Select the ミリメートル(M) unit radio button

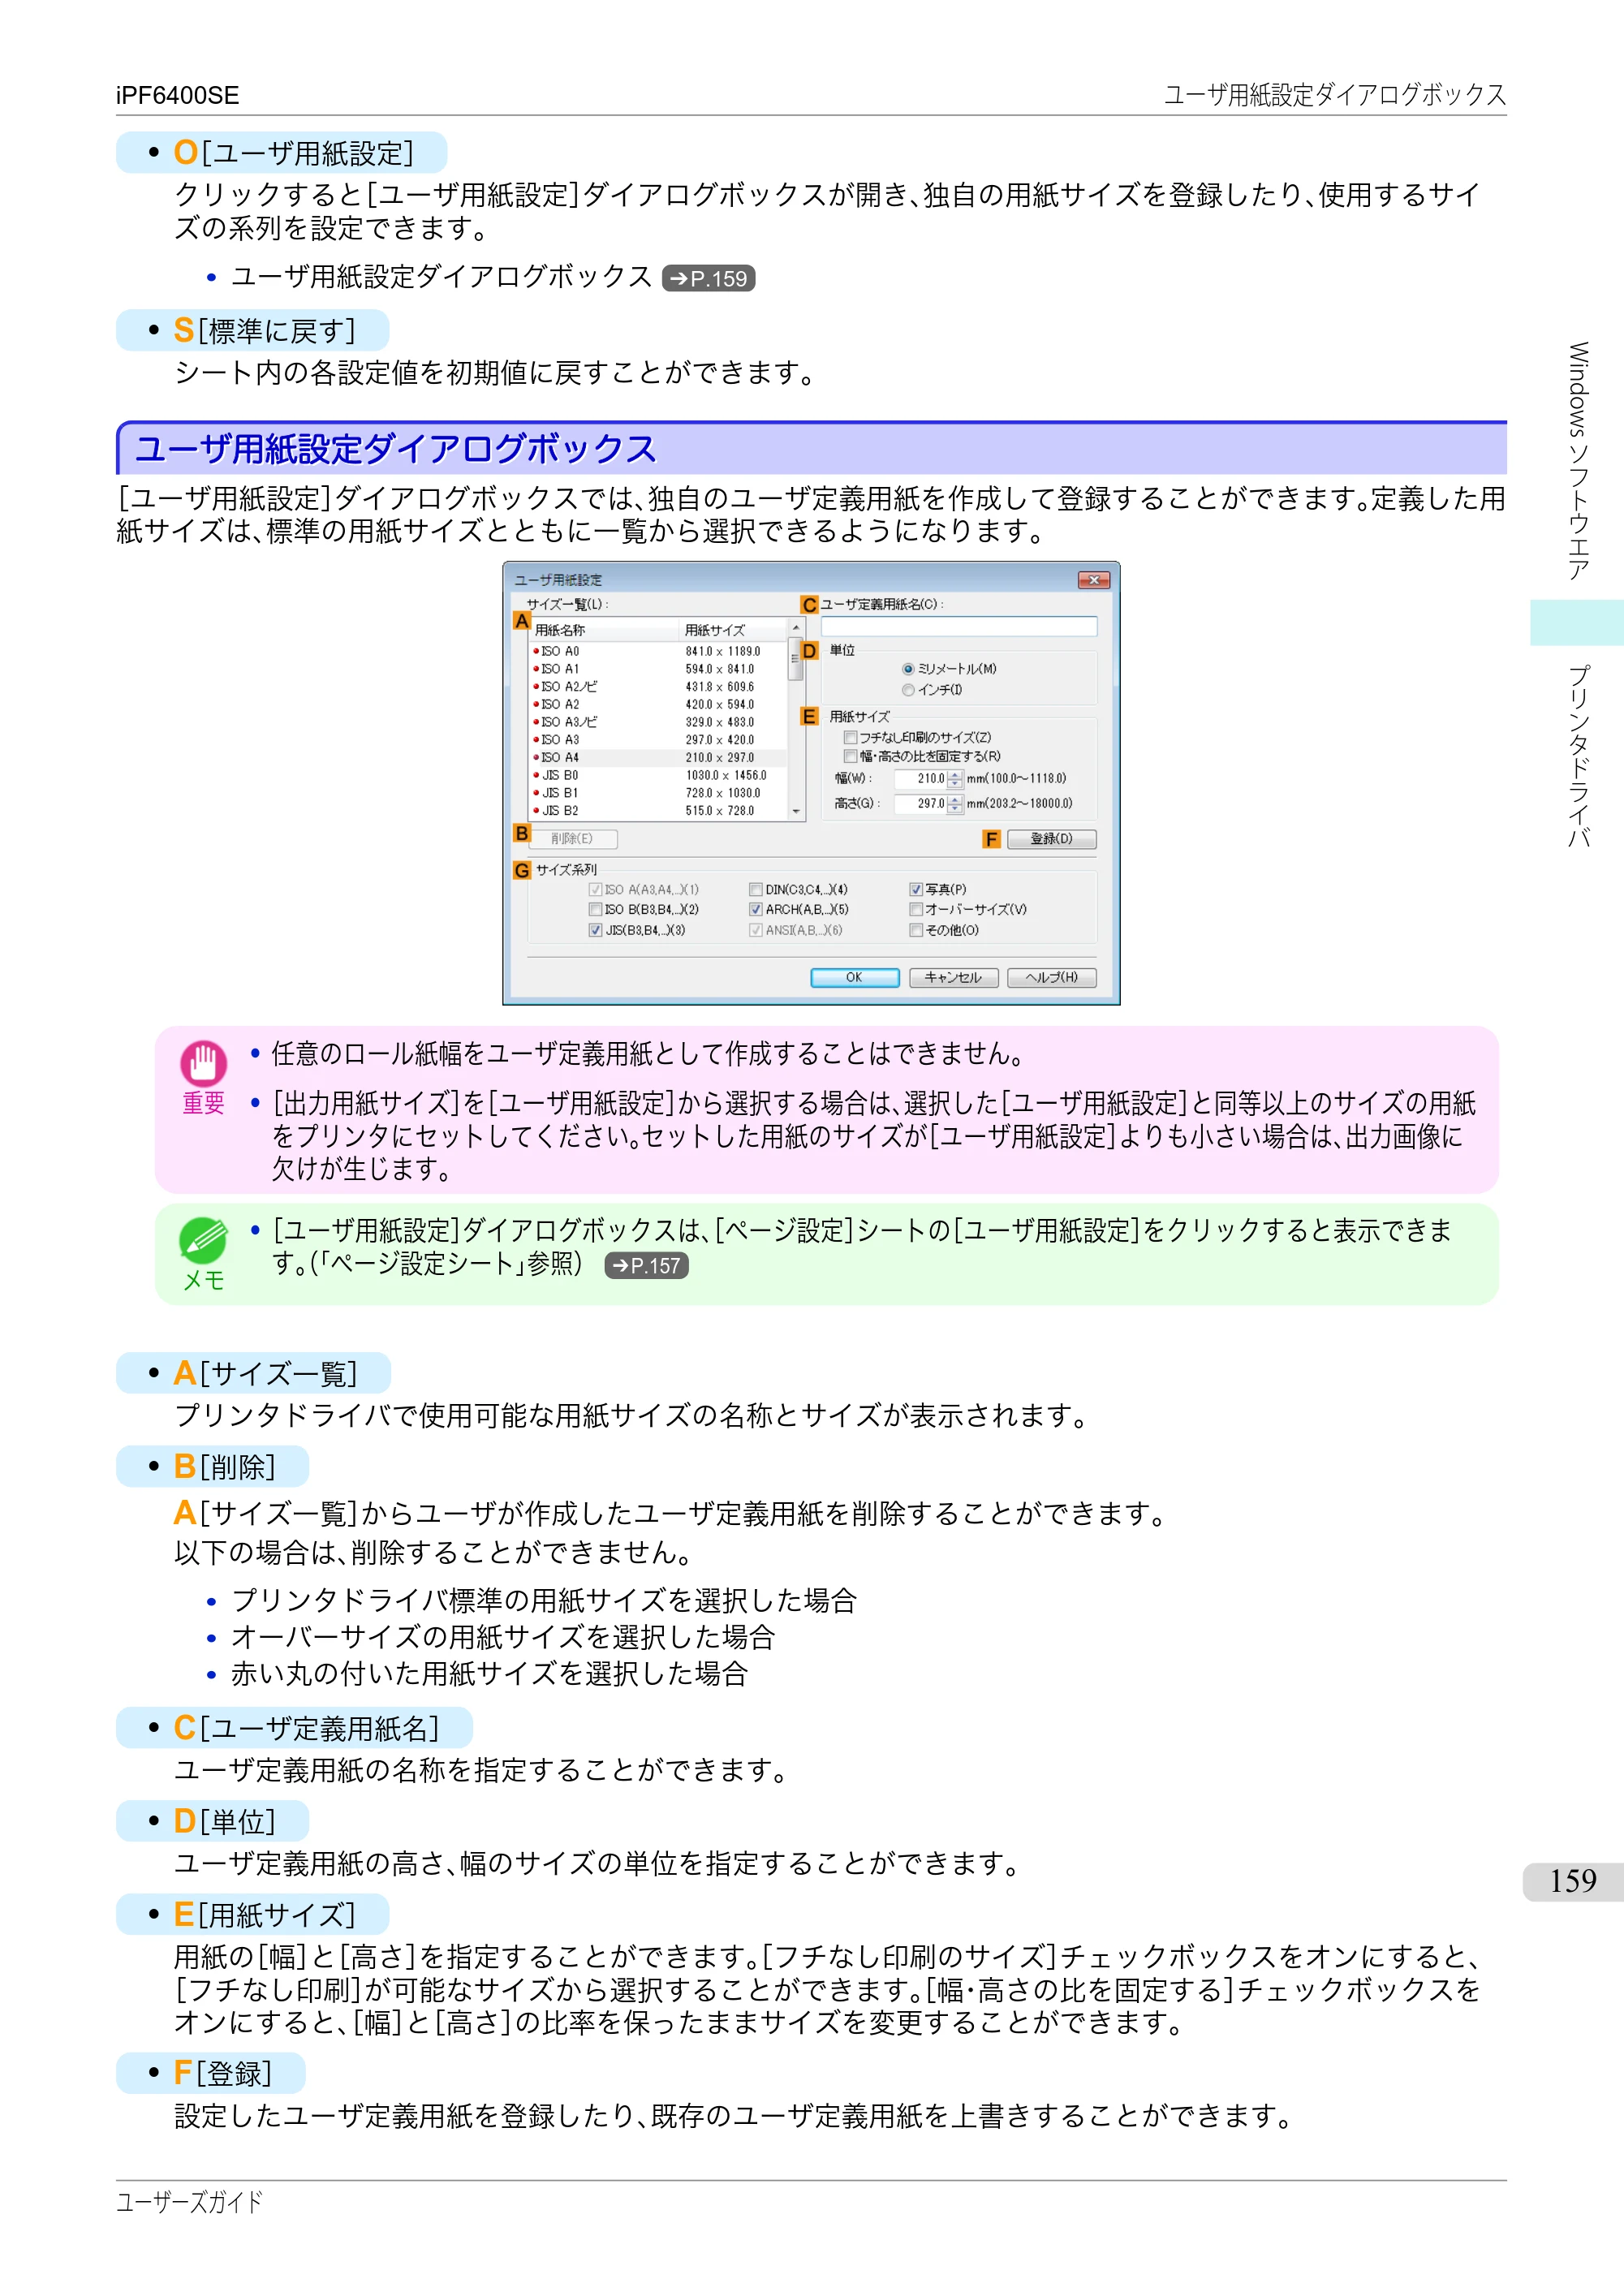(907, 669)
